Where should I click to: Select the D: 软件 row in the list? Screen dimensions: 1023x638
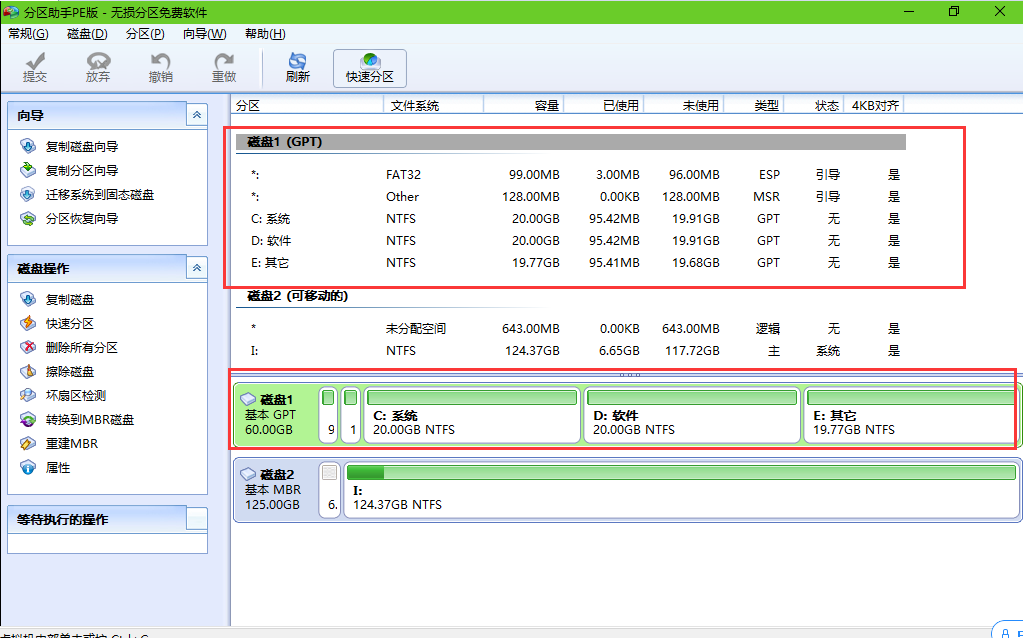pyautogui.click(x=571, y=241)
